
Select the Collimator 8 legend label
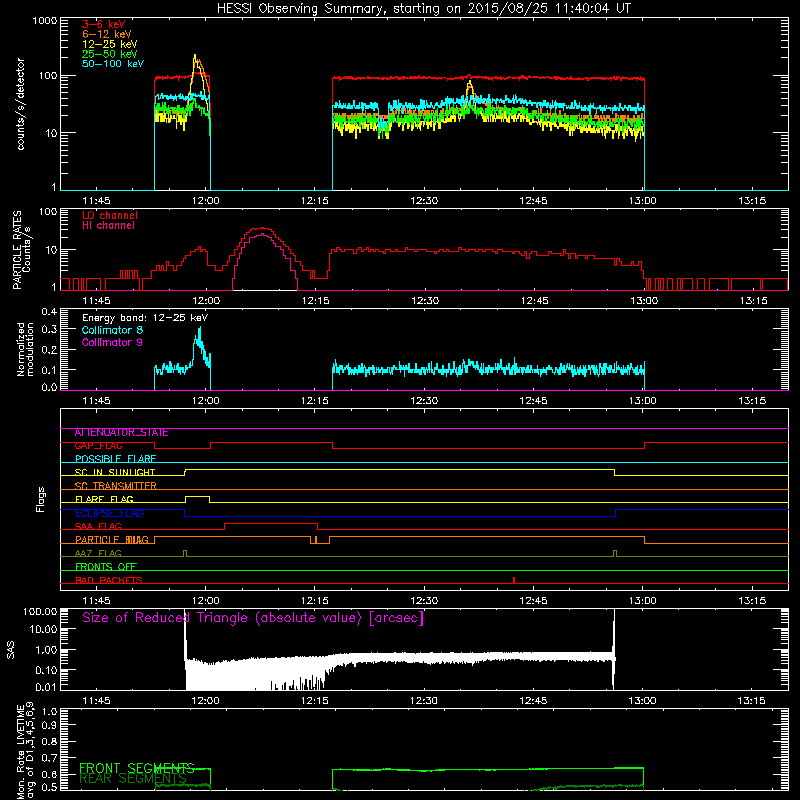click(x=112, y=330)
